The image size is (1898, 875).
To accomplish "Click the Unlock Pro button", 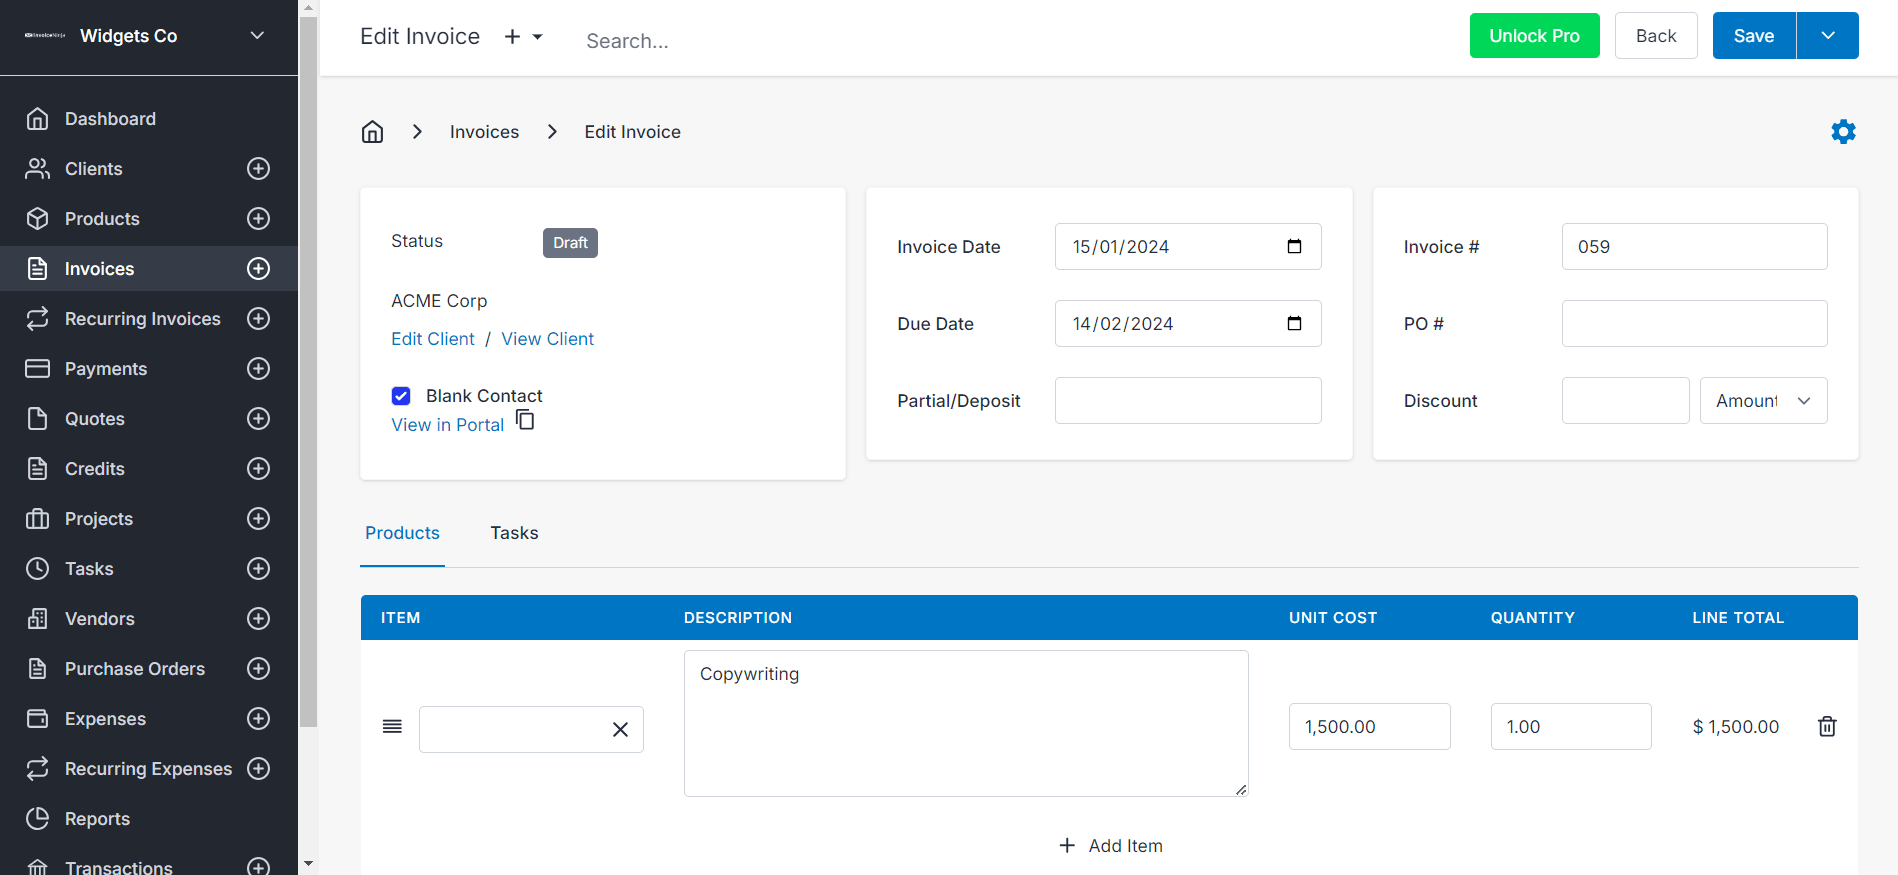I will coord(1534,36).
